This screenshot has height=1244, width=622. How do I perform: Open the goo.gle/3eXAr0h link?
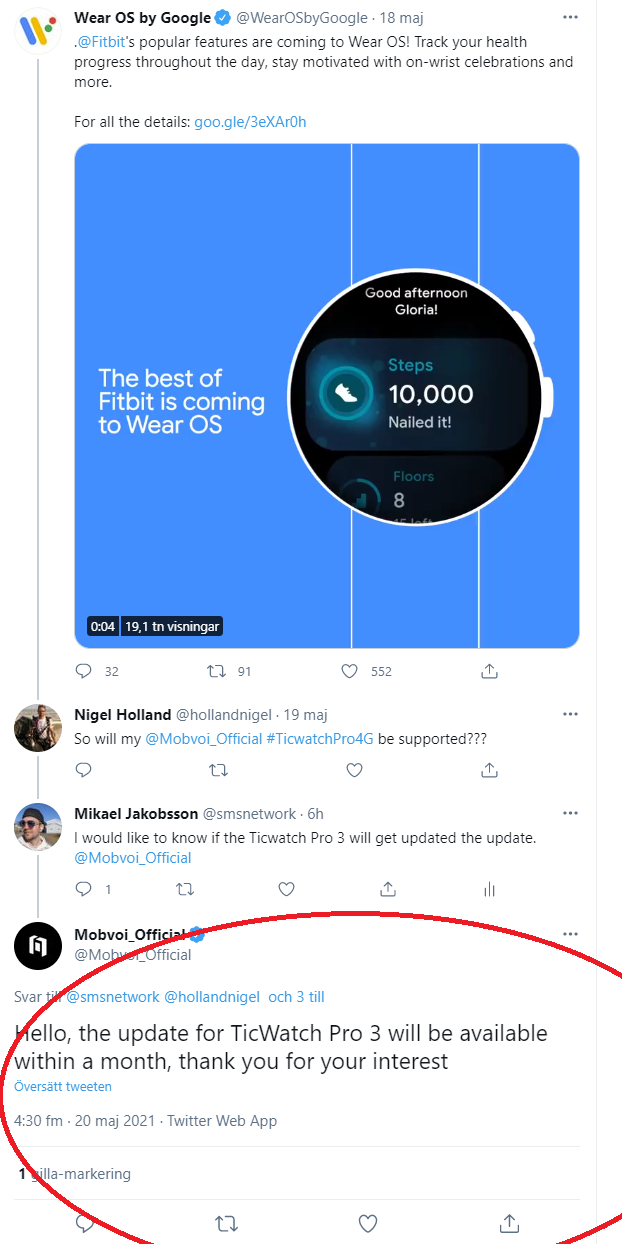click(x=250, y=122)
